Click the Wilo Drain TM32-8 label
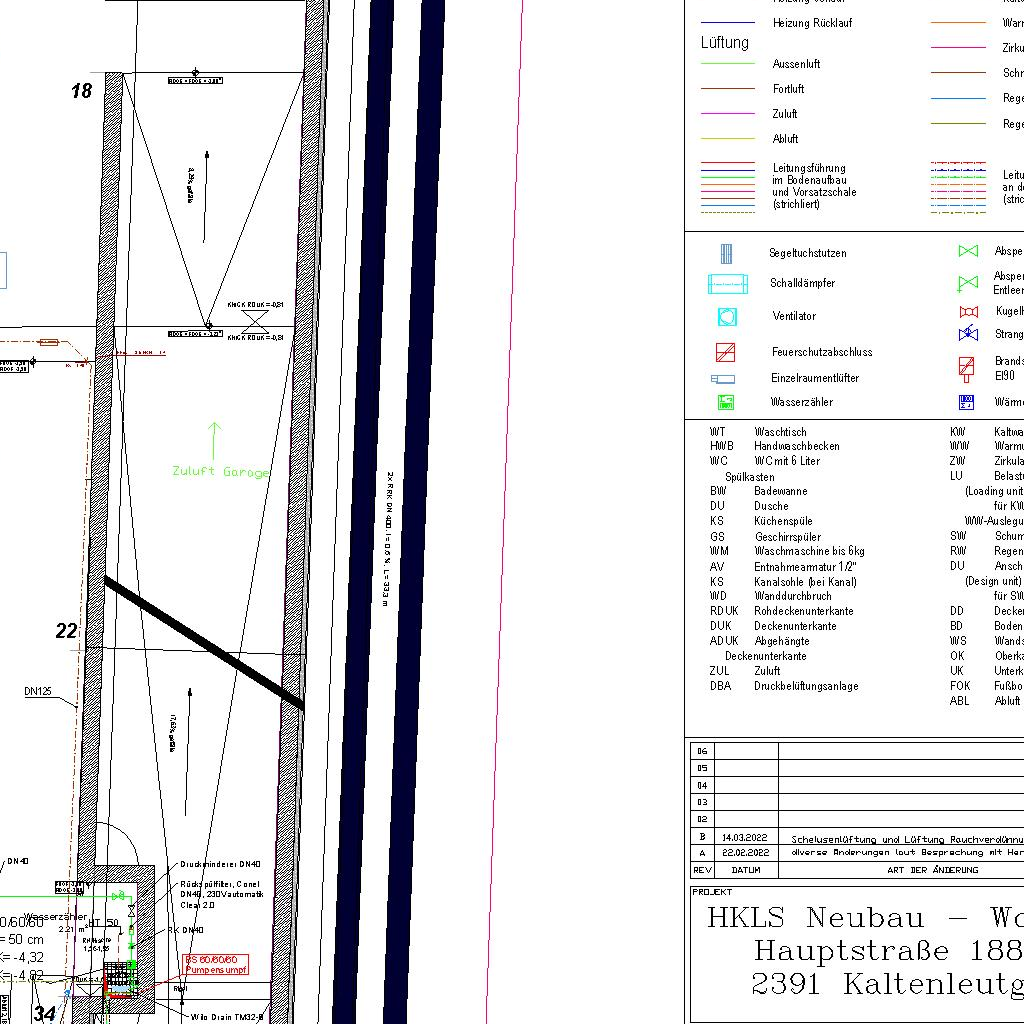Image resolution: width=1024 pixels, height=1024 pixels. 226,1016
